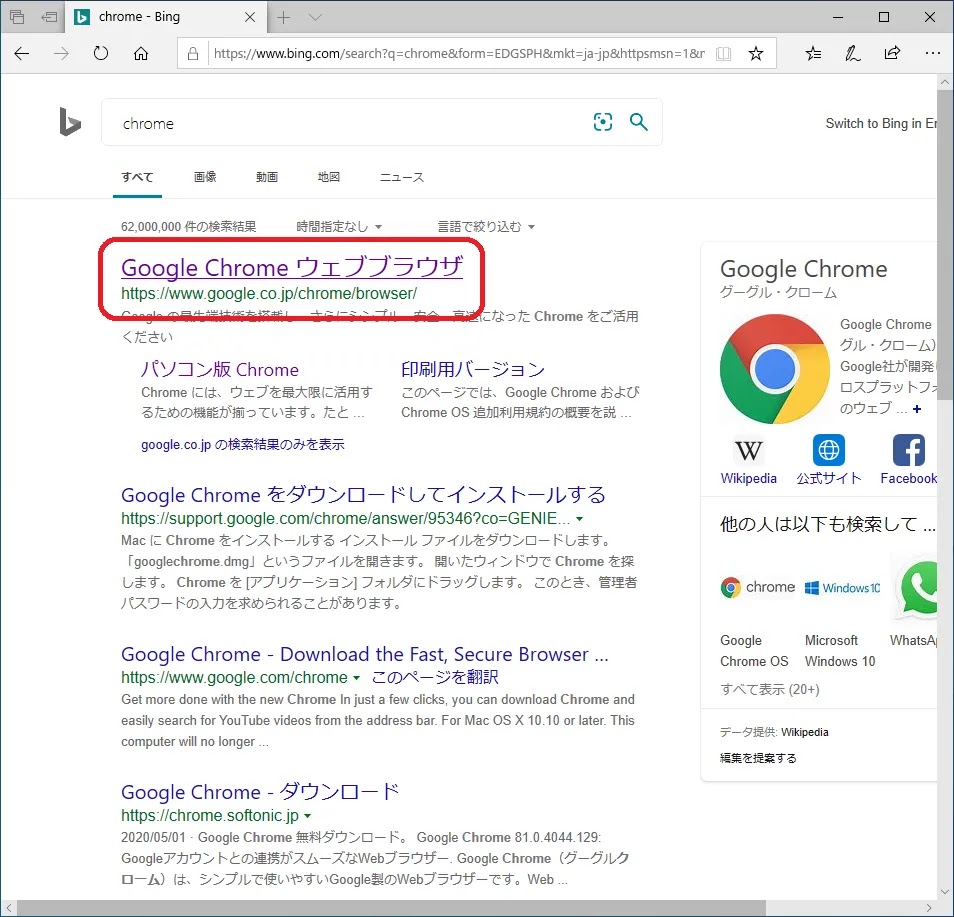Click the グーグル・クローム subtitle text
This screenshot has width=954, height=917.
[778, 293]
